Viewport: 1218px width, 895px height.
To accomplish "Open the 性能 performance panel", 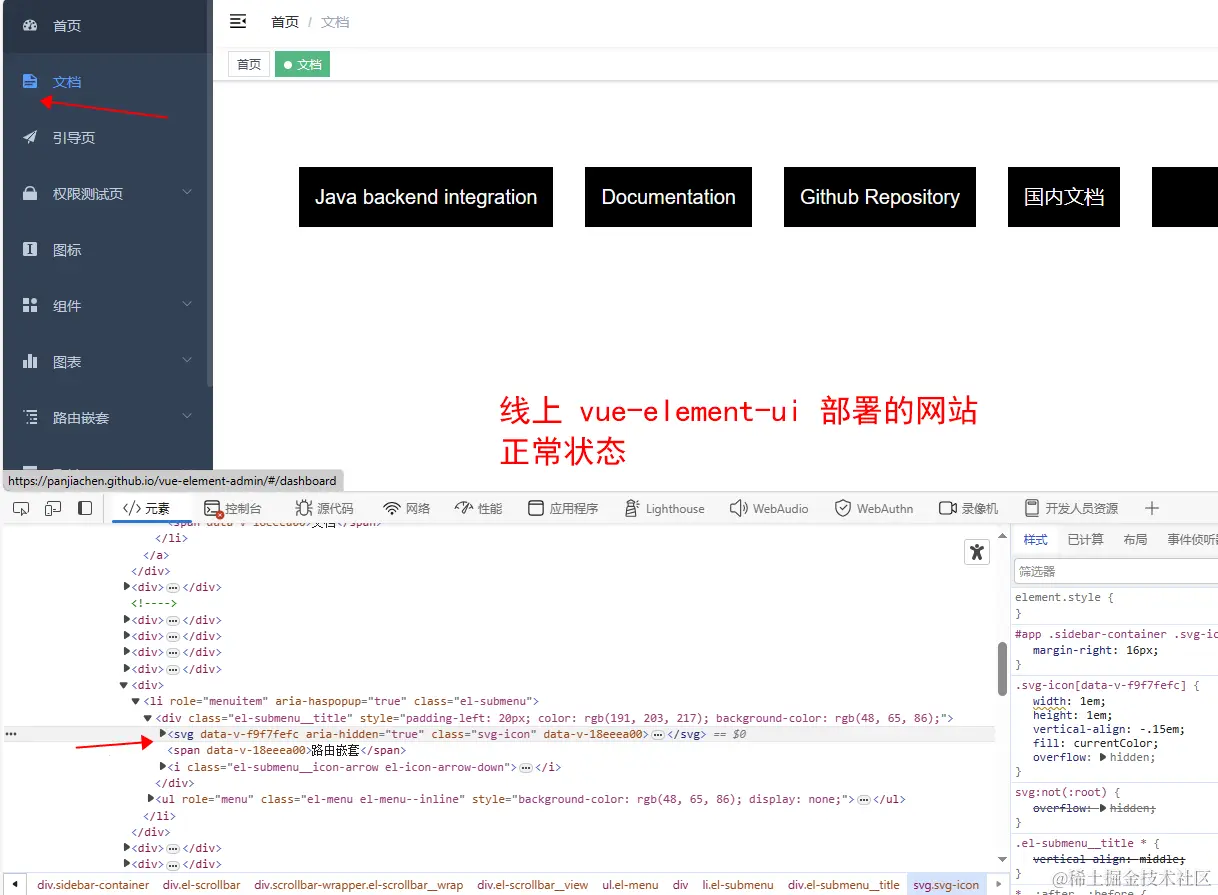I will pos(478,509).
